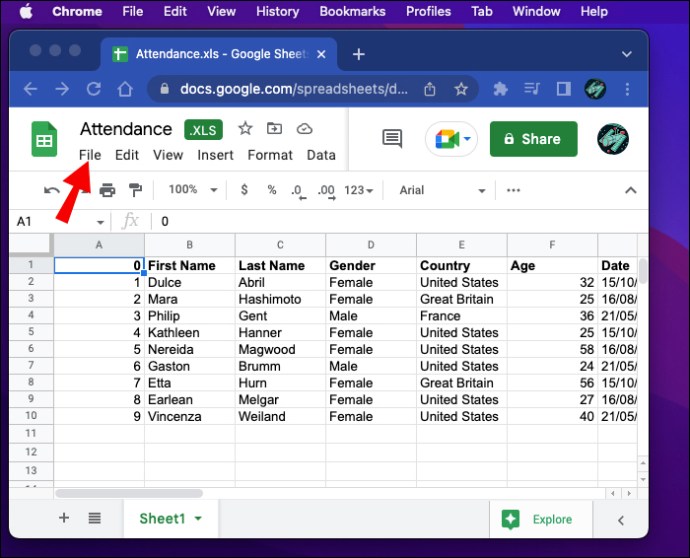Open the 100% zoom dropdown
The height and width of the screenshot is (558, 690).
(x=193, y=190)
